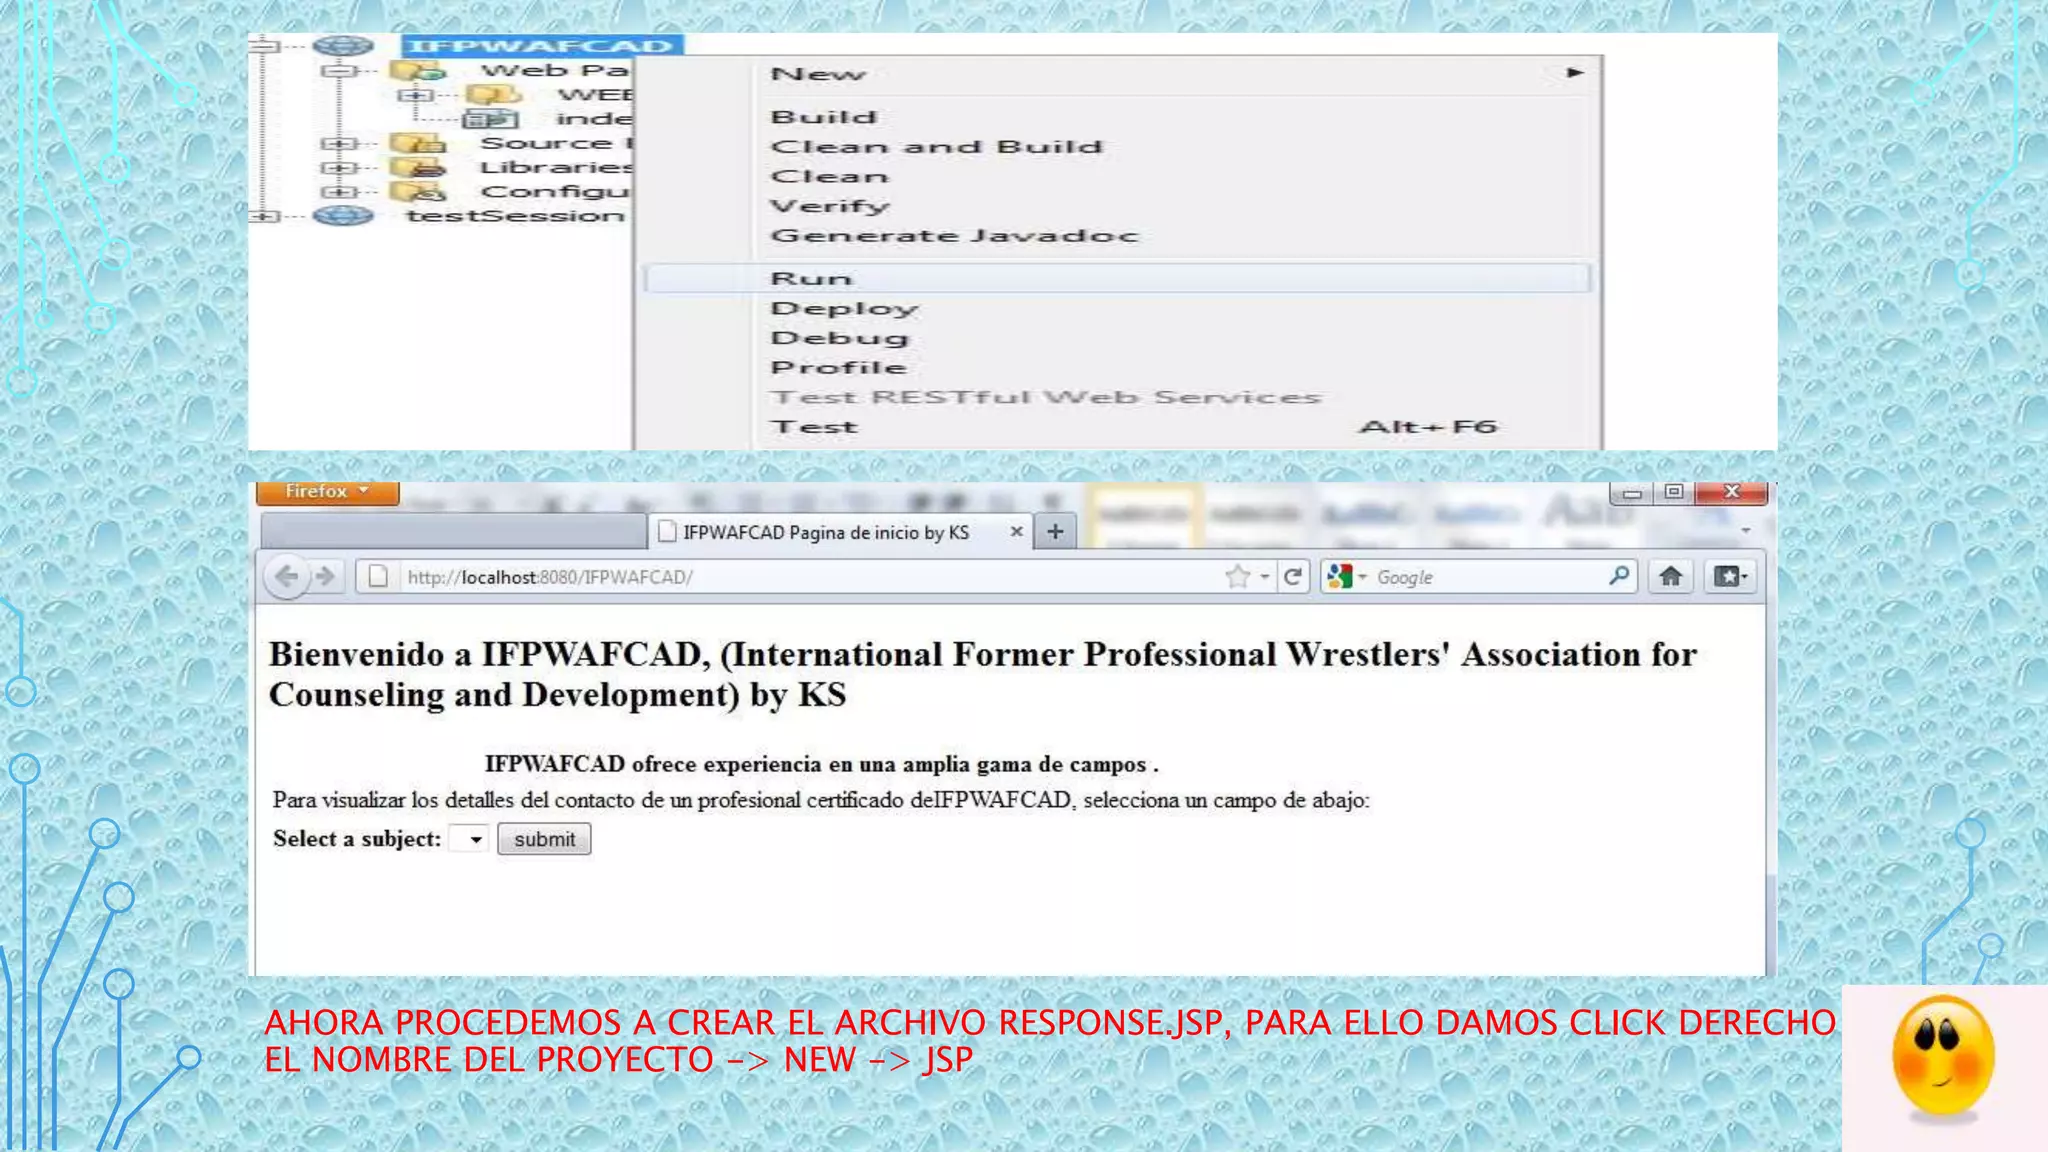The height and width of the screenshot is (1152, 2048).
Task: Choose Test Alt+F6 menu entry
Action: click(1118, 426)
